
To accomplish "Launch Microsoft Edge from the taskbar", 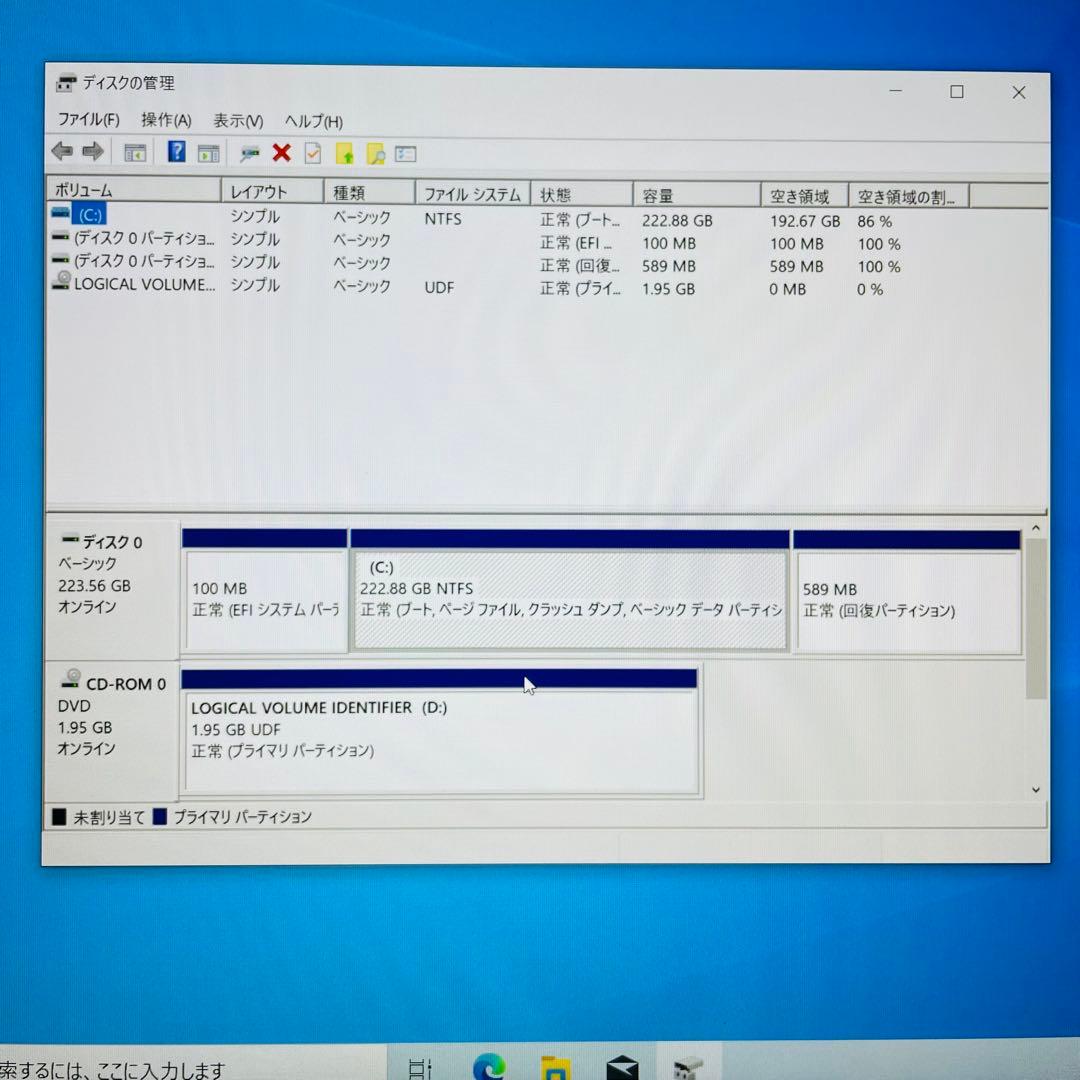I will (x=487, y=1065).
